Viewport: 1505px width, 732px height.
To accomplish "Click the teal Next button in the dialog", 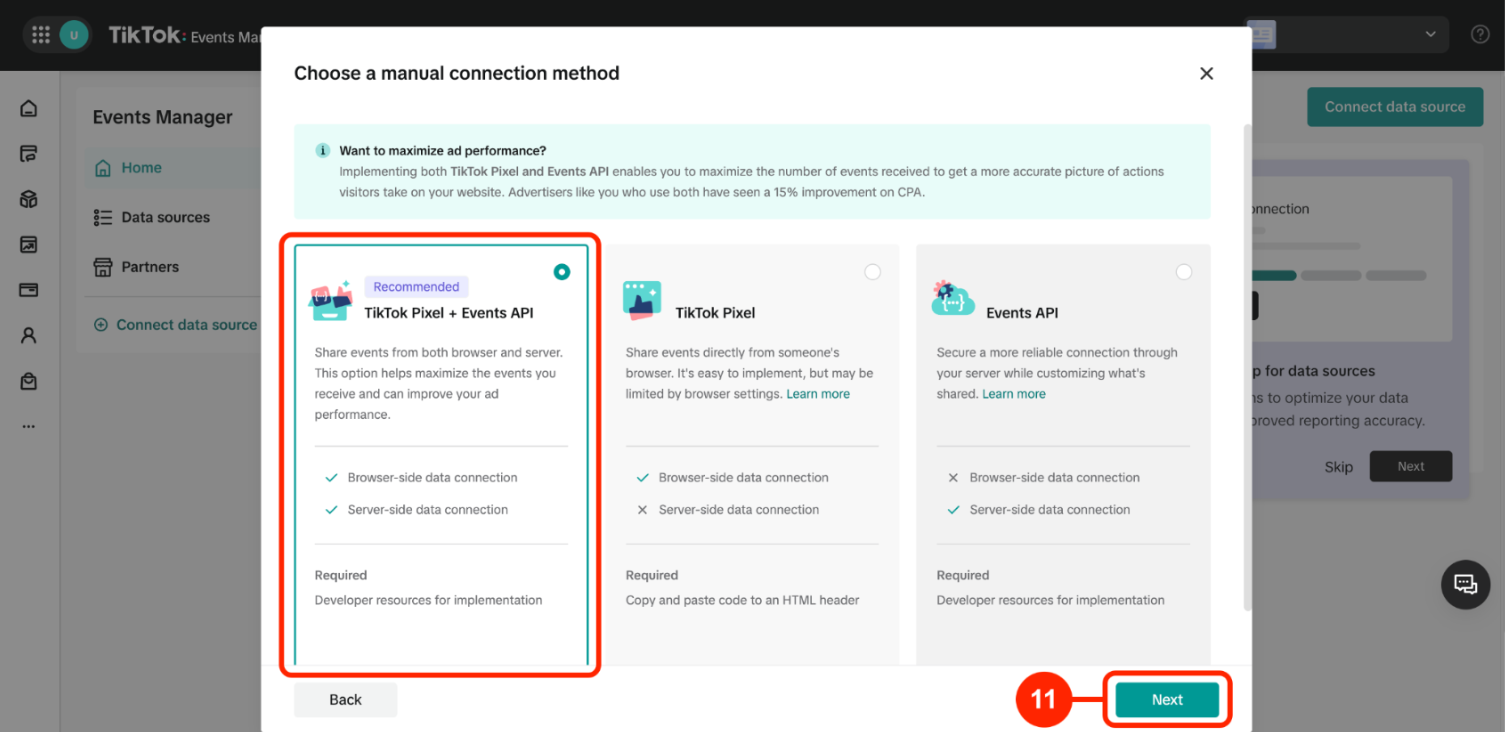I will coord(1167,700).
